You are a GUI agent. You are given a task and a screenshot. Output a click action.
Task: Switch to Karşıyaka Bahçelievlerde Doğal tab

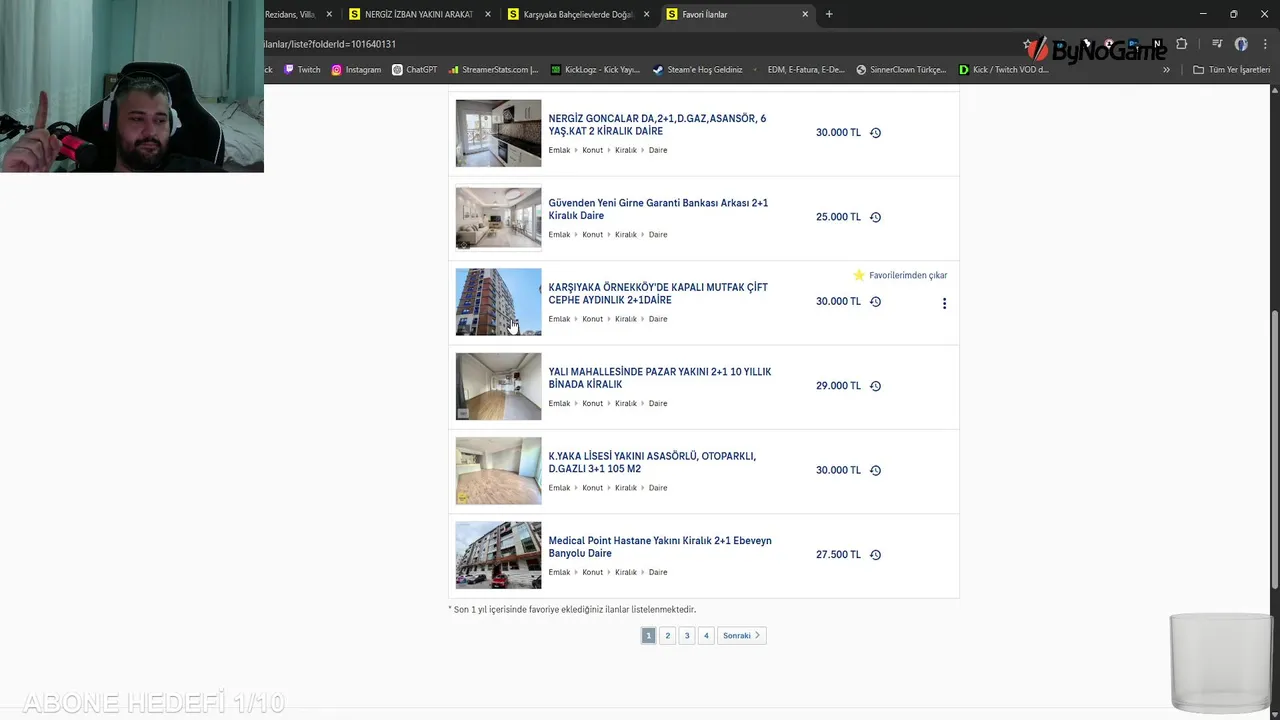pyautogui.click(x=578, y=14)
